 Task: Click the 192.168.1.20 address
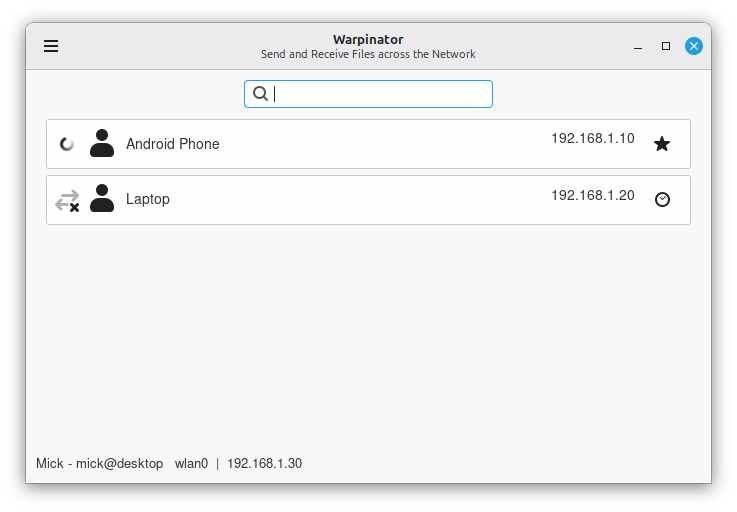(593, 195)
